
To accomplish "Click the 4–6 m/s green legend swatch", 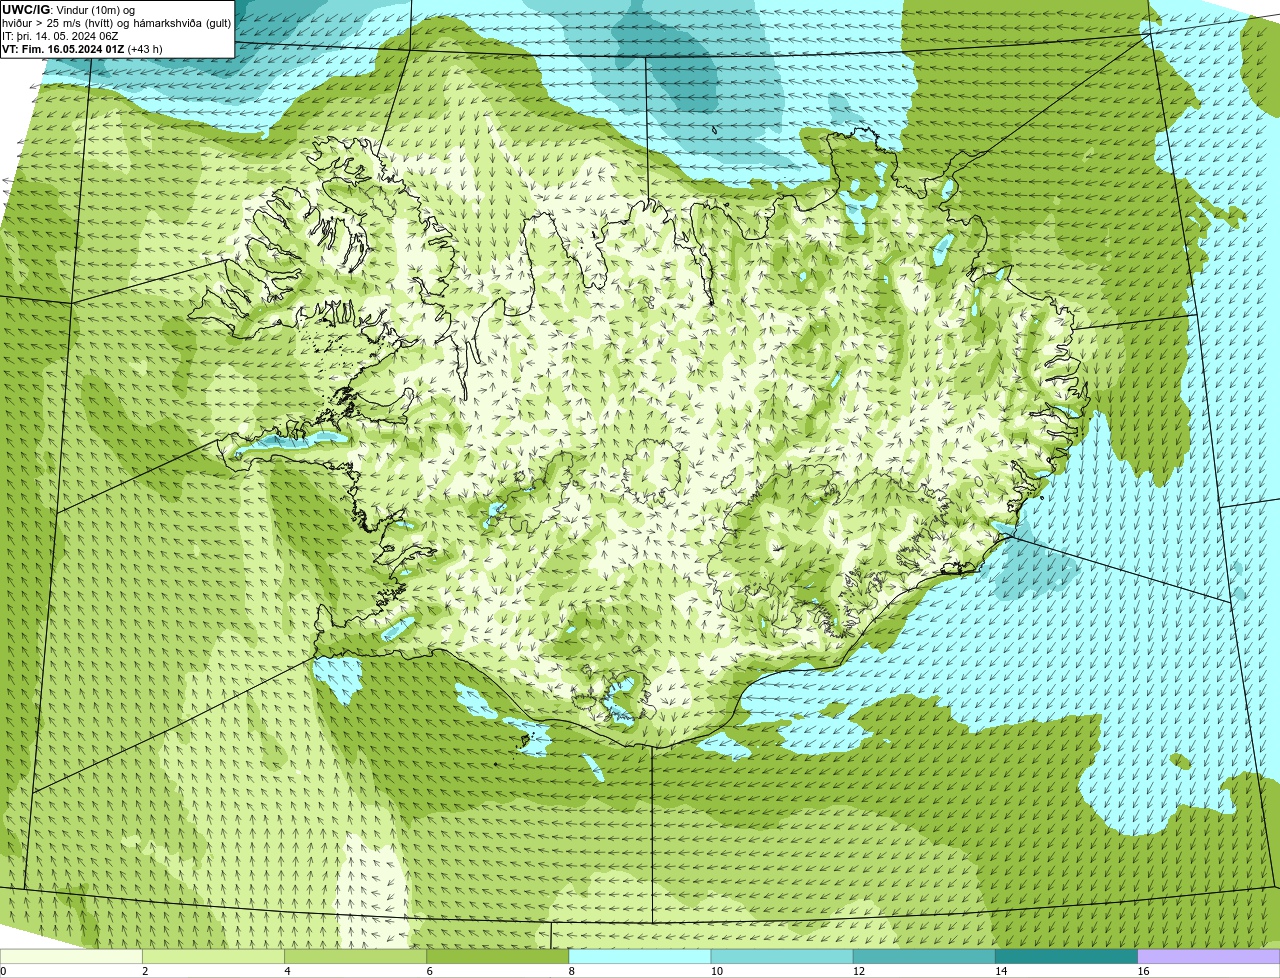I will pos(356,956).
